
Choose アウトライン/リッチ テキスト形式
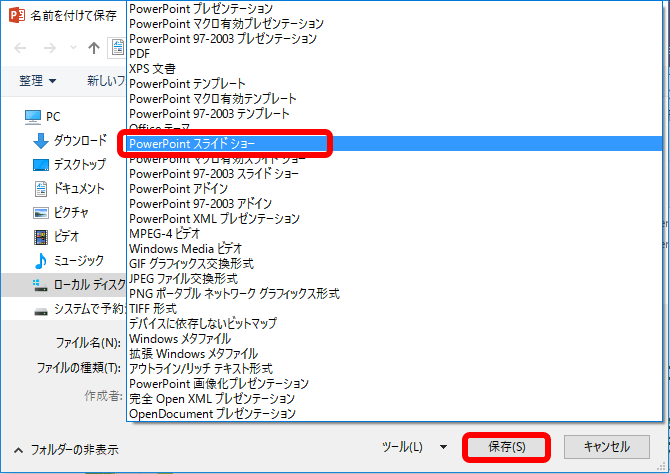pyautogui.click(x=394, y=368)
